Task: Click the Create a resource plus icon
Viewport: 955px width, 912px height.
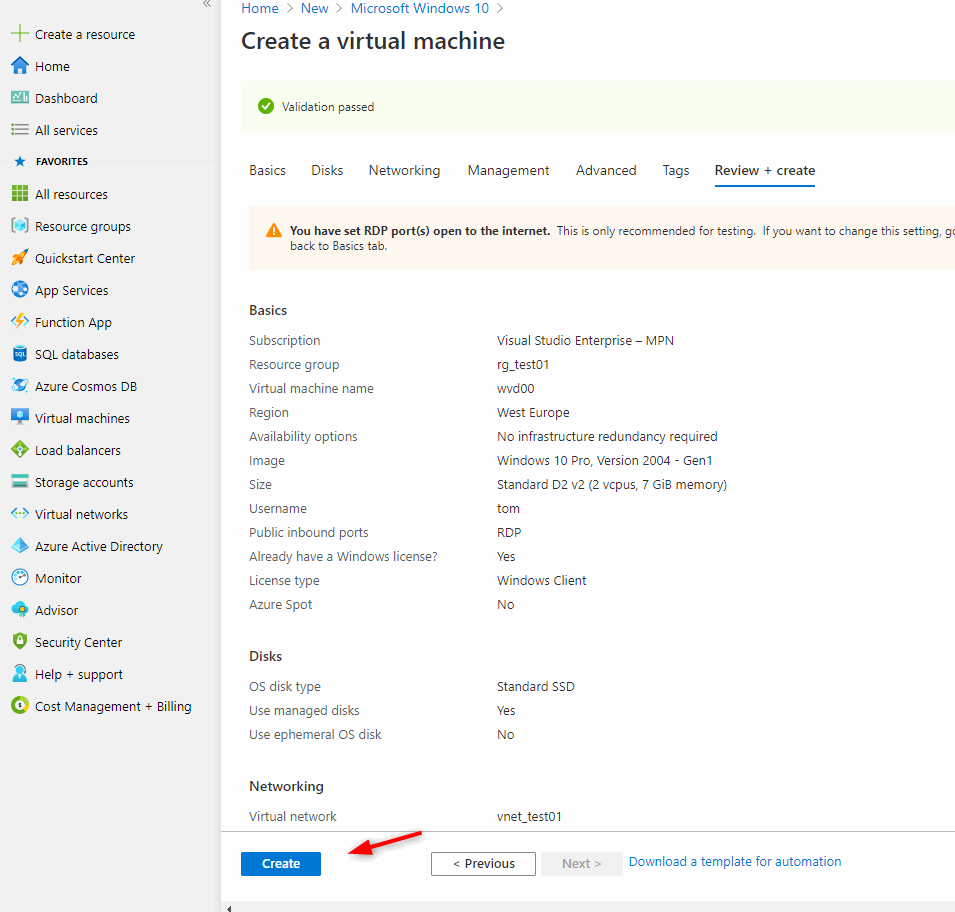Action: (19, 34)
